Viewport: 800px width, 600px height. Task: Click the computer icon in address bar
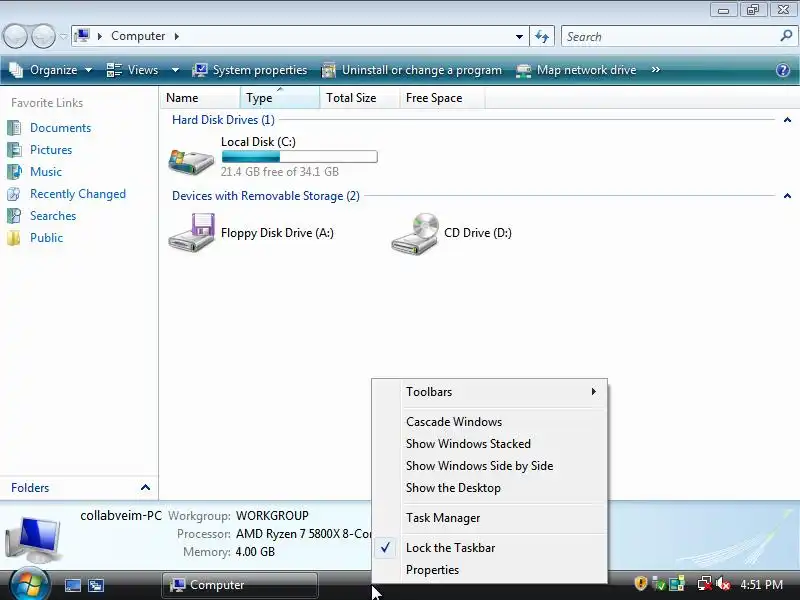pyautogui.click(x=82, y=36)
